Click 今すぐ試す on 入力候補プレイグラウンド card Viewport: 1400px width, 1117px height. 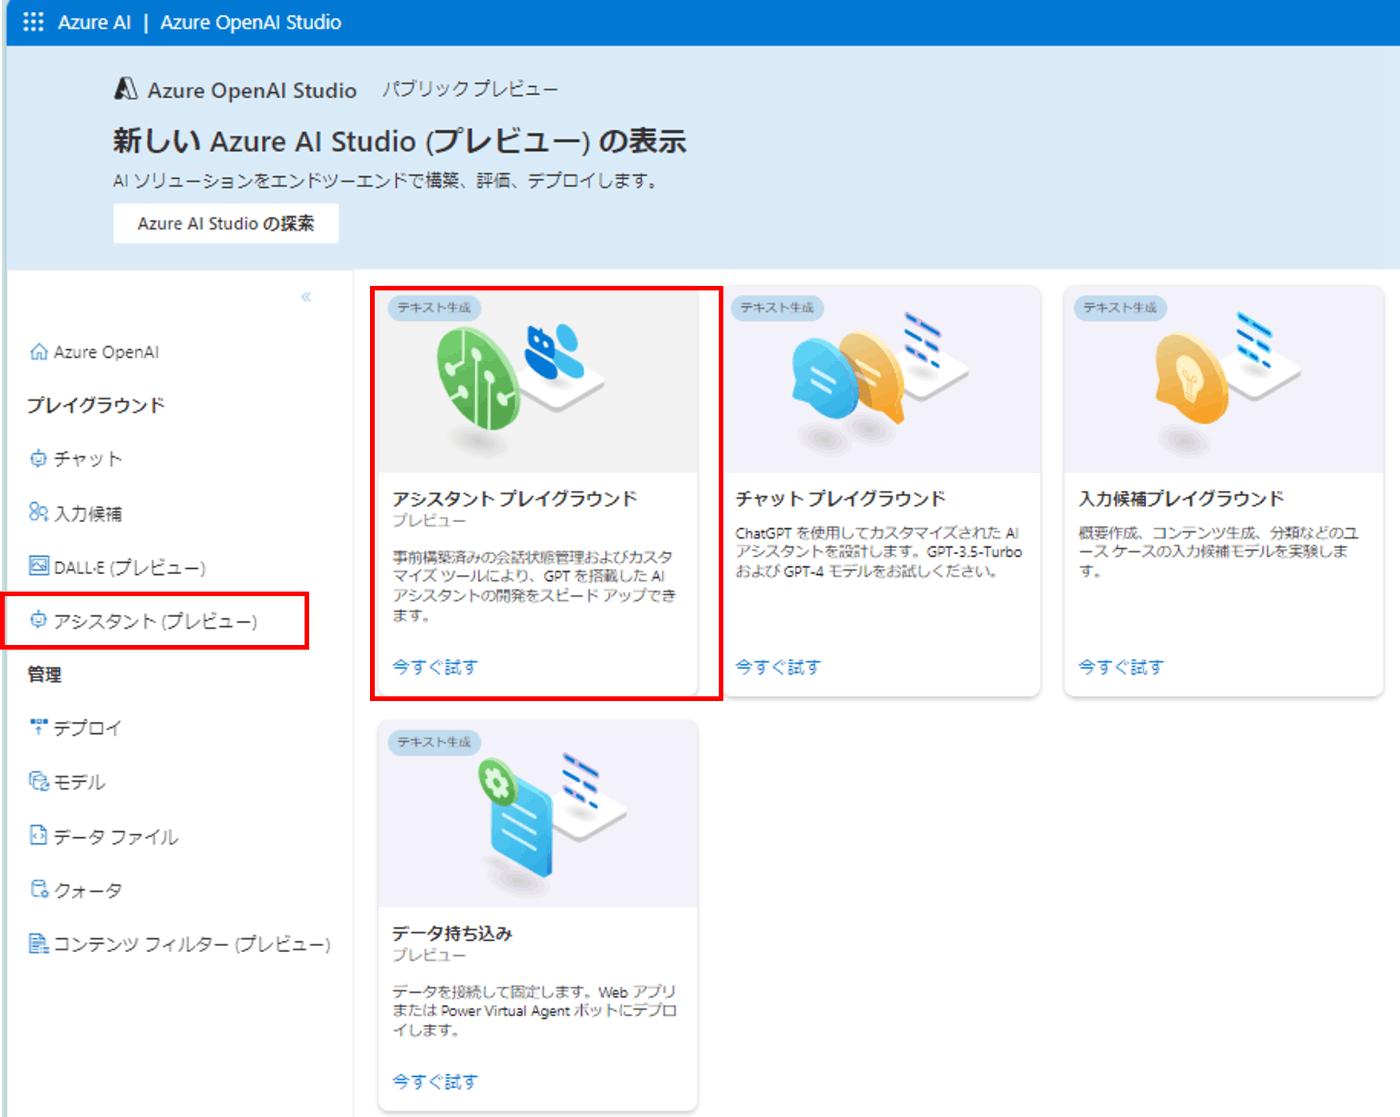1121,667
